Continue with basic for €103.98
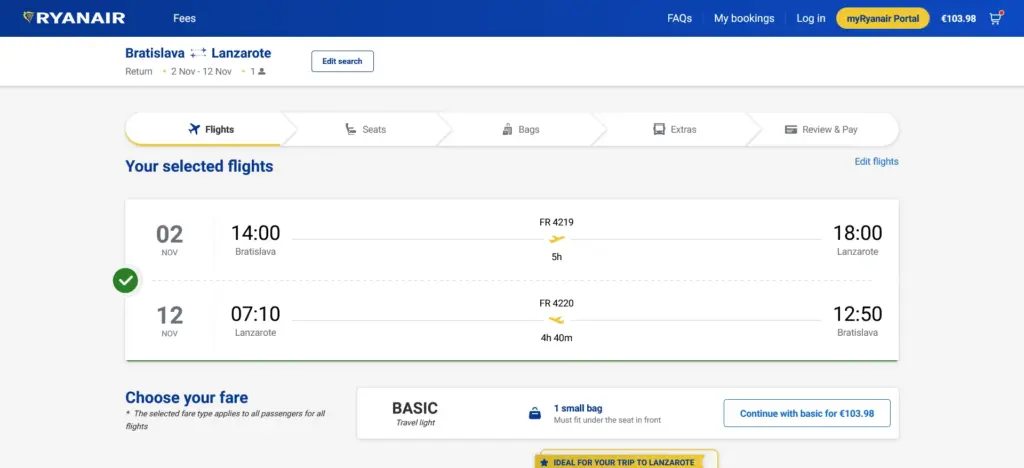Screen dimensions: 1024x468 click(807, 413)
